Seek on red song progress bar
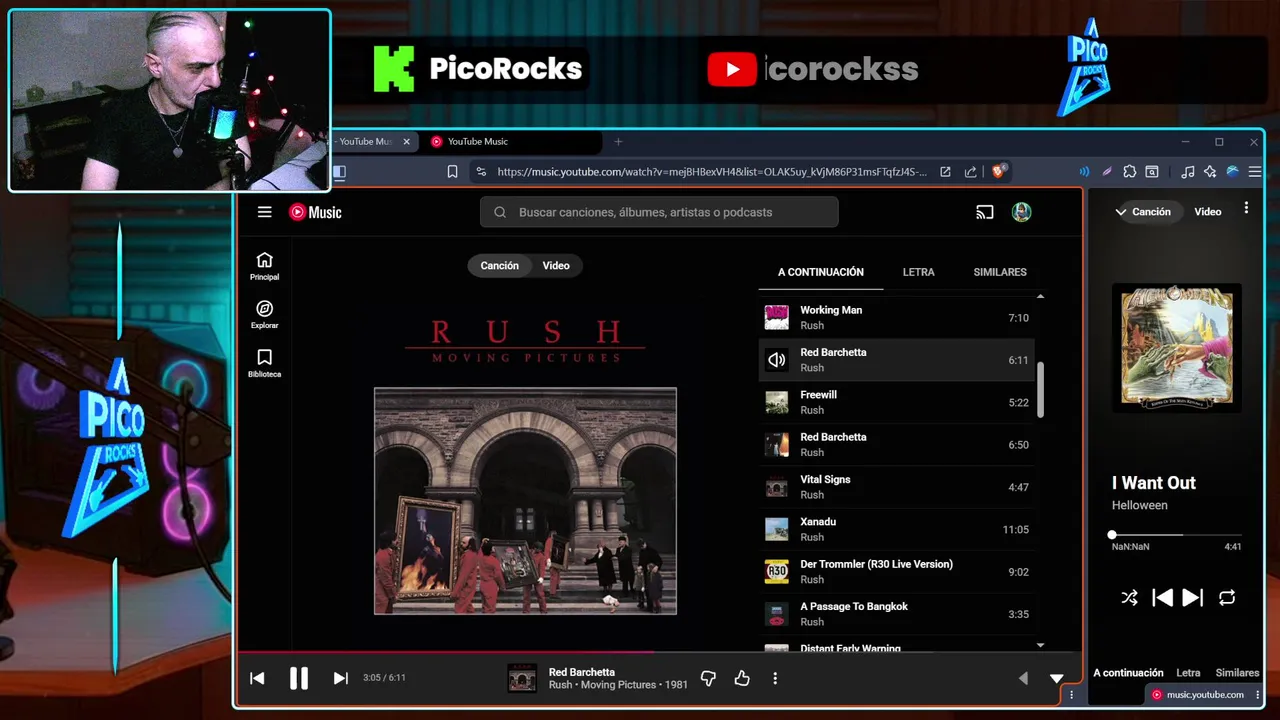 click(x=658, y=652)
